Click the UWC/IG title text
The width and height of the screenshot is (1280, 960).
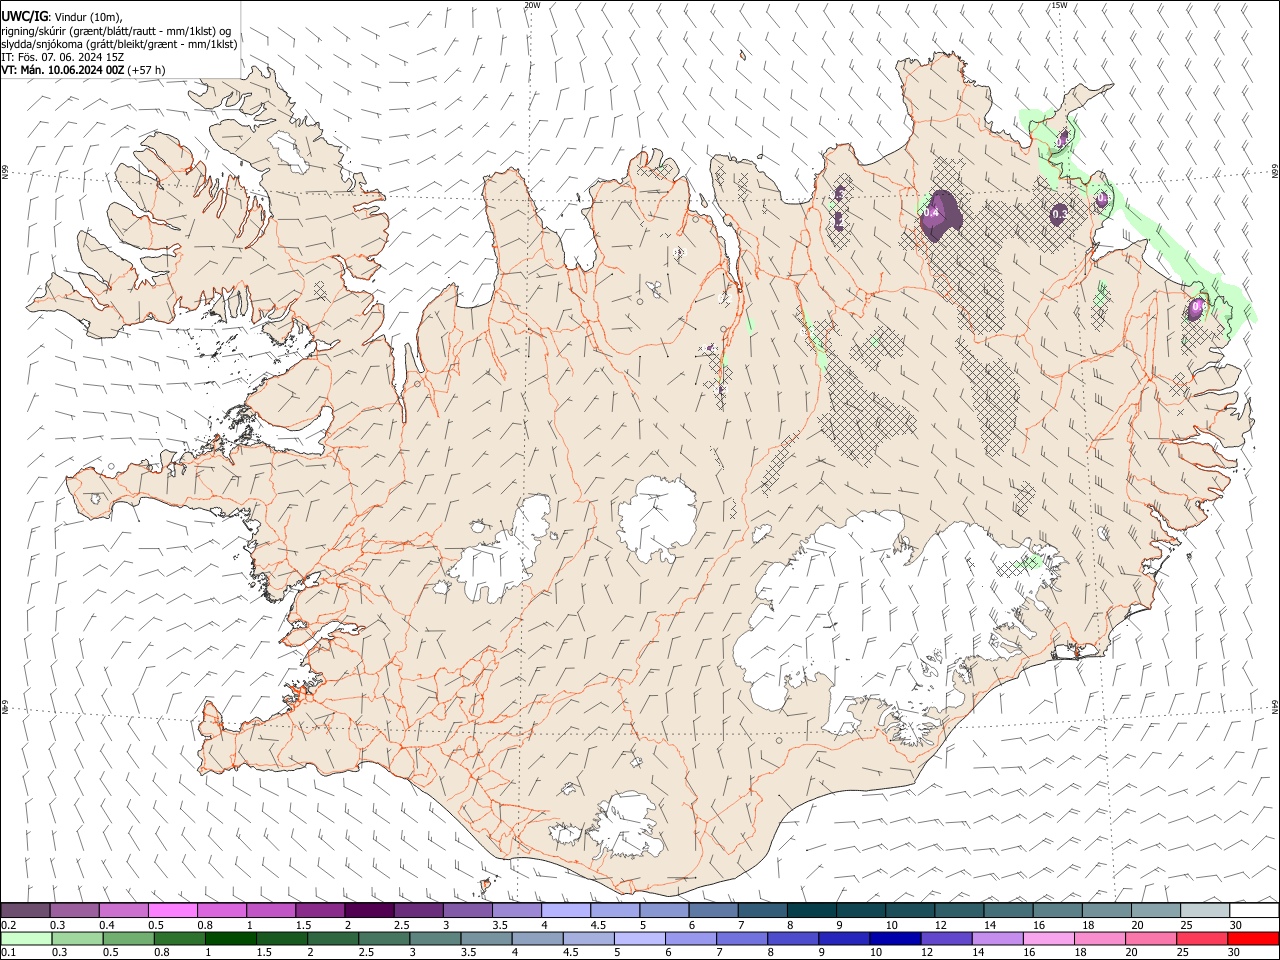(24, 15)
